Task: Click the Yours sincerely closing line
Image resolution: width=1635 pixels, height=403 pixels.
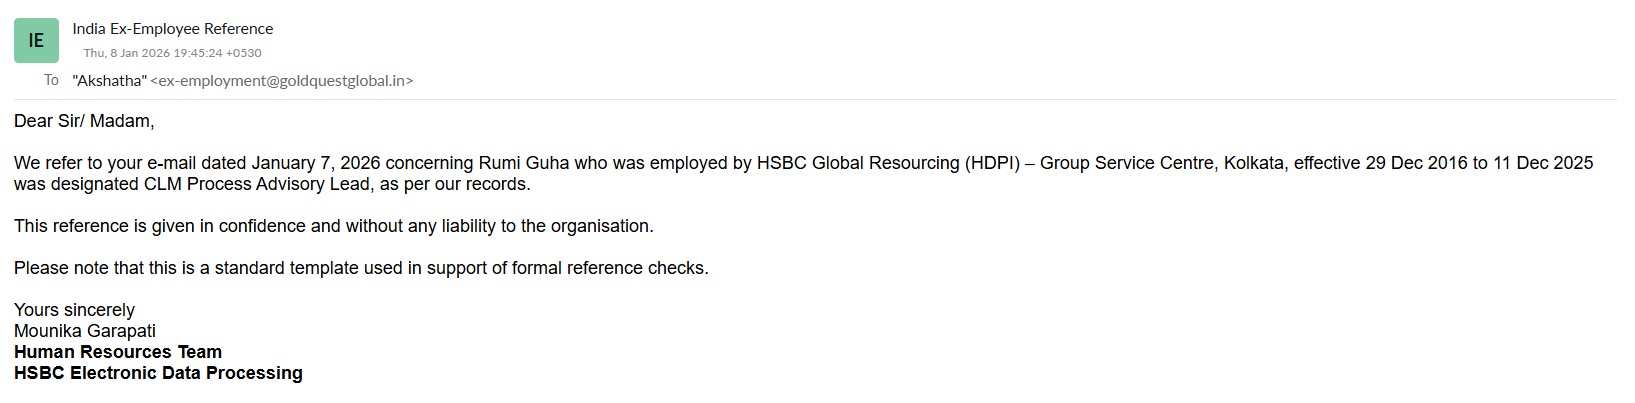Action: point(74,310)
